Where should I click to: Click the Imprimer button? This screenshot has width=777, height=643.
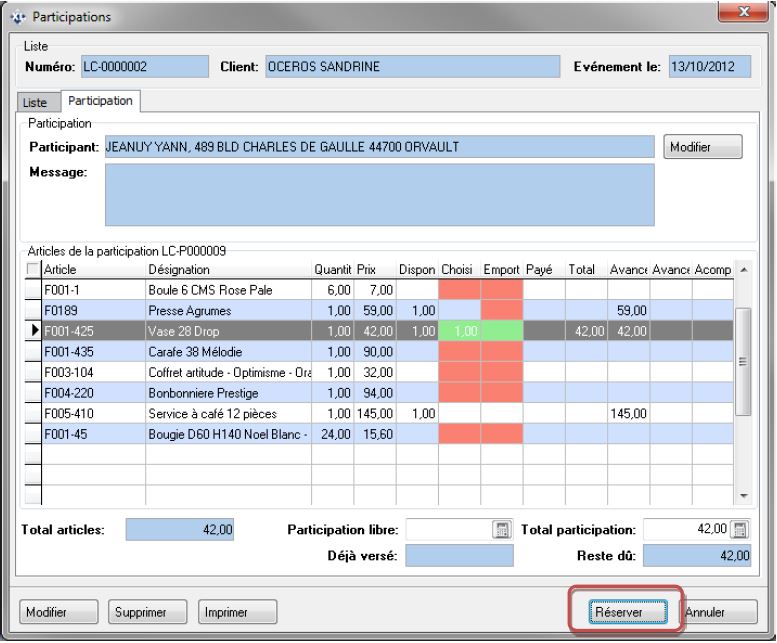[235, 609]
